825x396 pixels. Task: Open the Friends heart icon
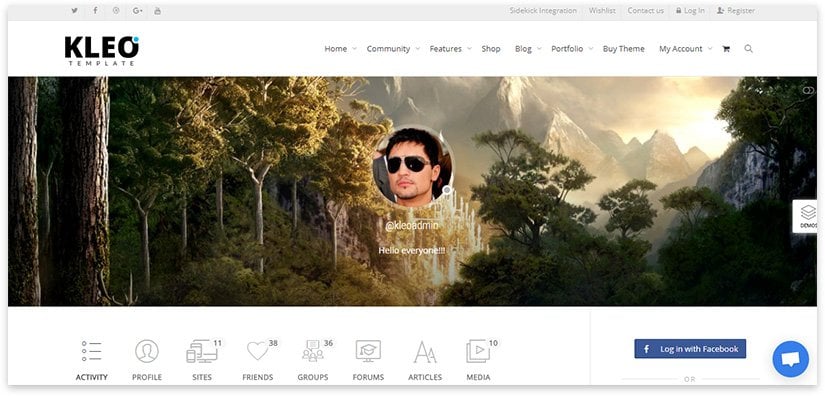click(x=258, y=351)
